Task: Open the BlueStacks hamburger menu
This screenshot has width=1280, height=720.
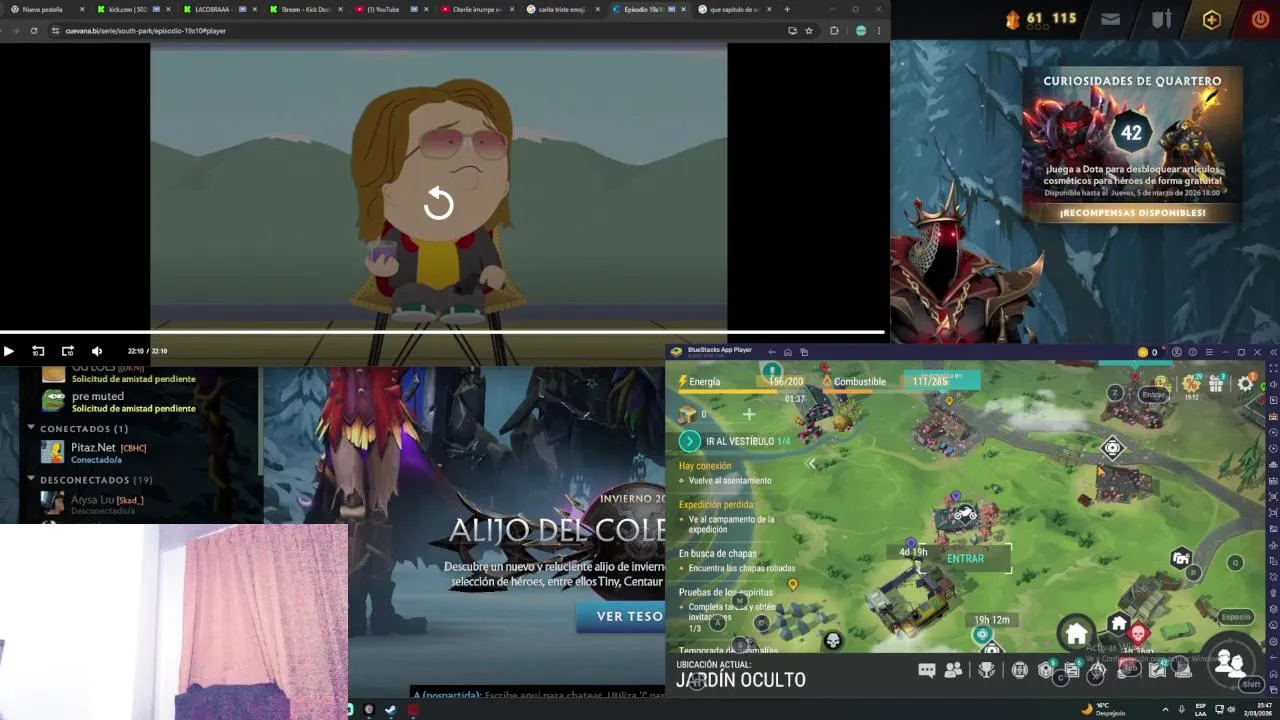Action: pyautogui.click(x=1208, y=352)
